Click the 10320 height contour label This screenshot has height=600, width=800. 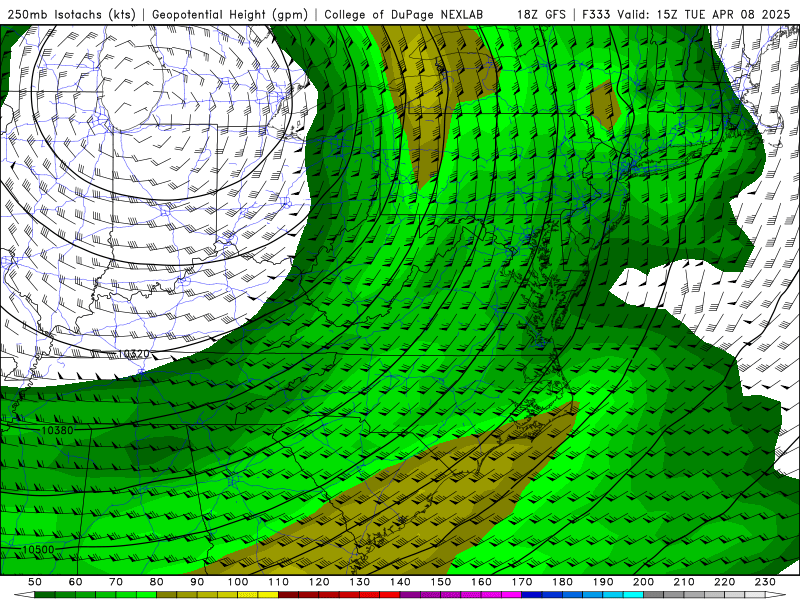coord(134,354)
